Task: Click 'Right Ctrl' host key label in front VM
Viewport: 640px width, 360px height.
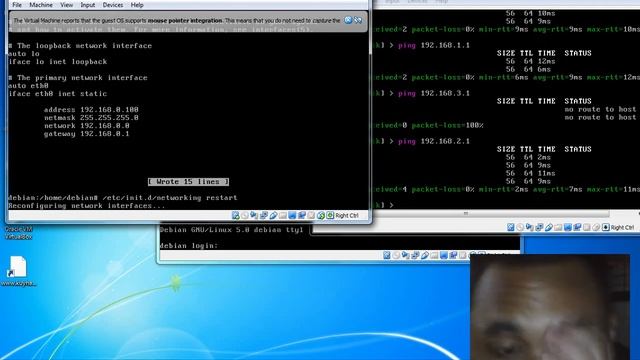Action: (347, 216)
